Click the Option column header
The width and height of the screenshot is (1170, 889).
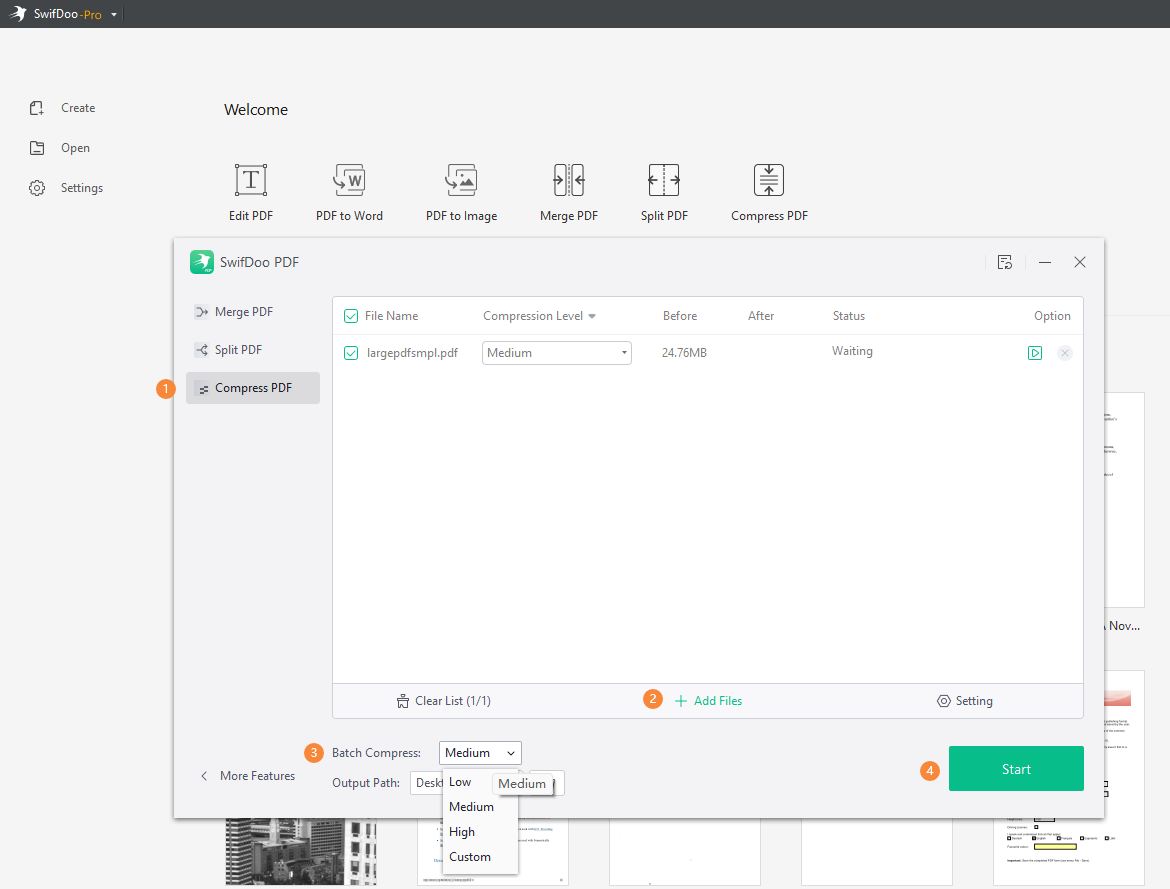pyautogui.click(x=1052, y=316)
